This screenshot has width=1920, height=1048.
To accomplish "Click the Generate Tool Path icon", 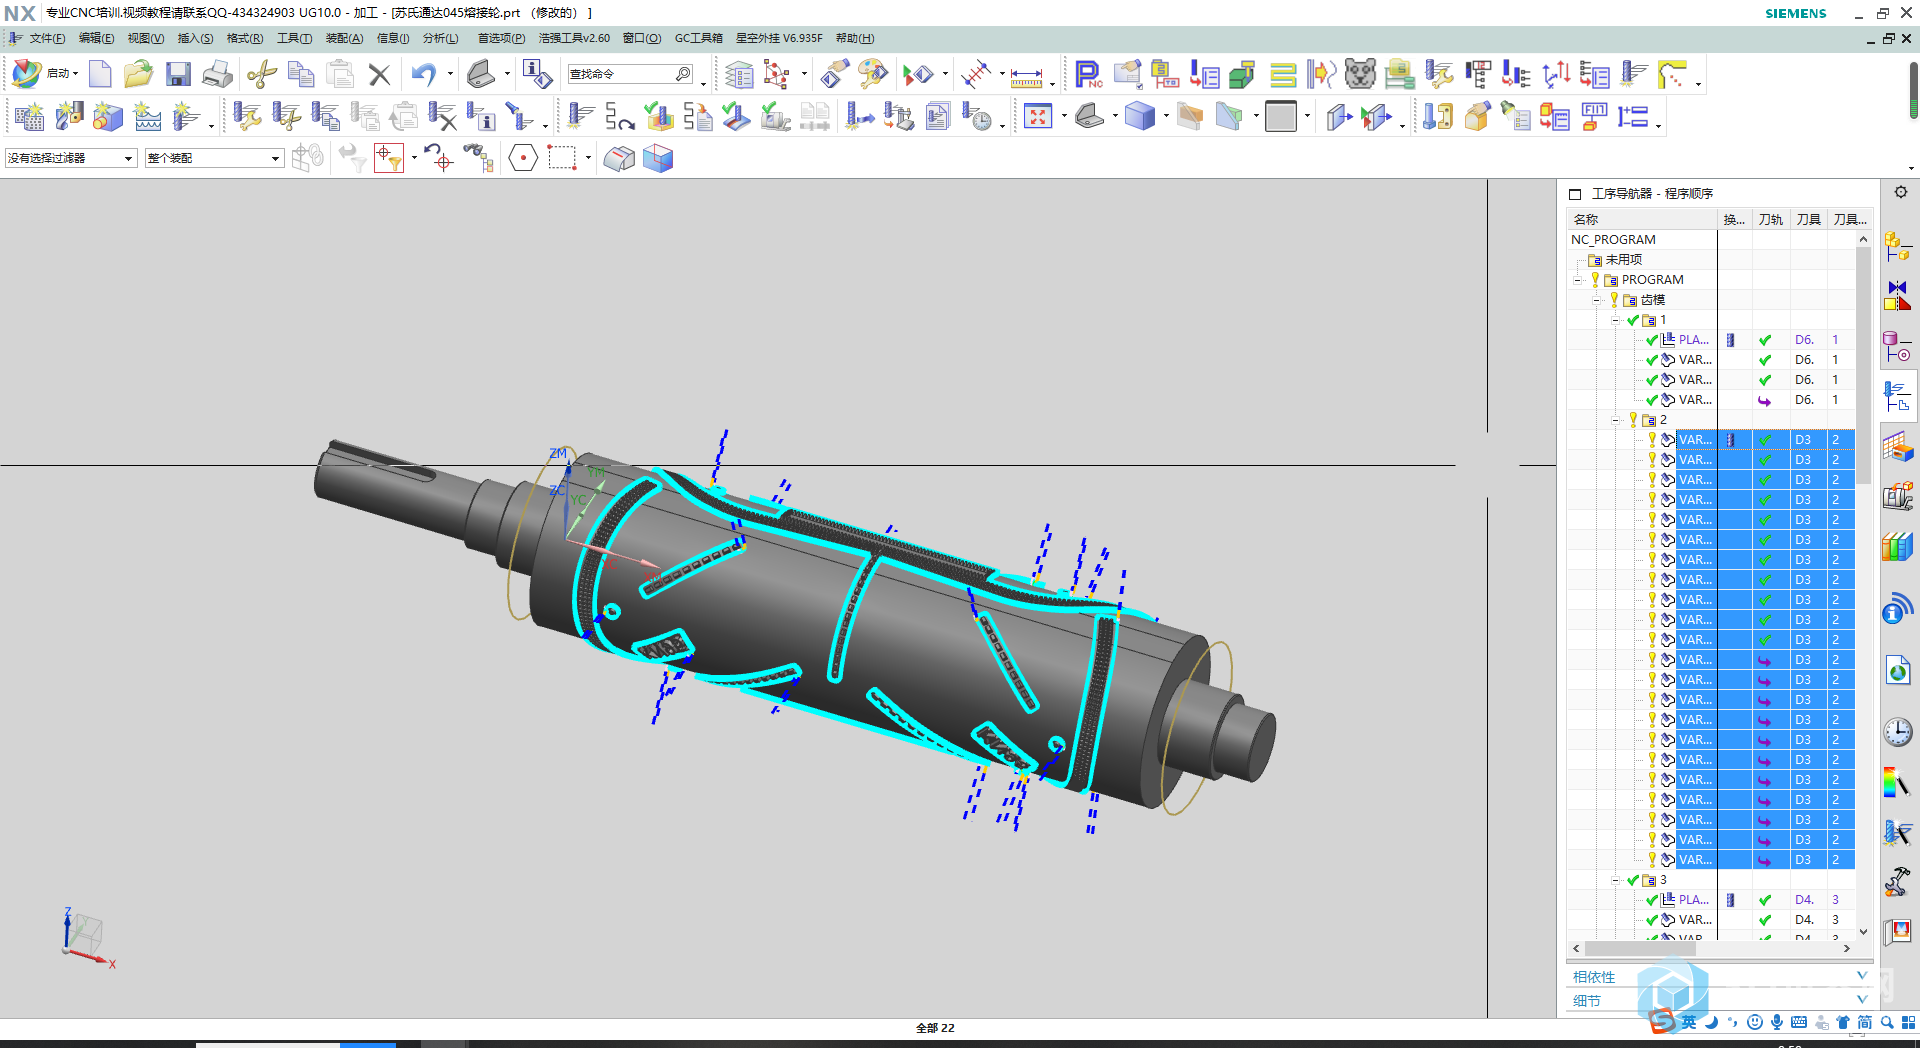I will click(580, 117).
